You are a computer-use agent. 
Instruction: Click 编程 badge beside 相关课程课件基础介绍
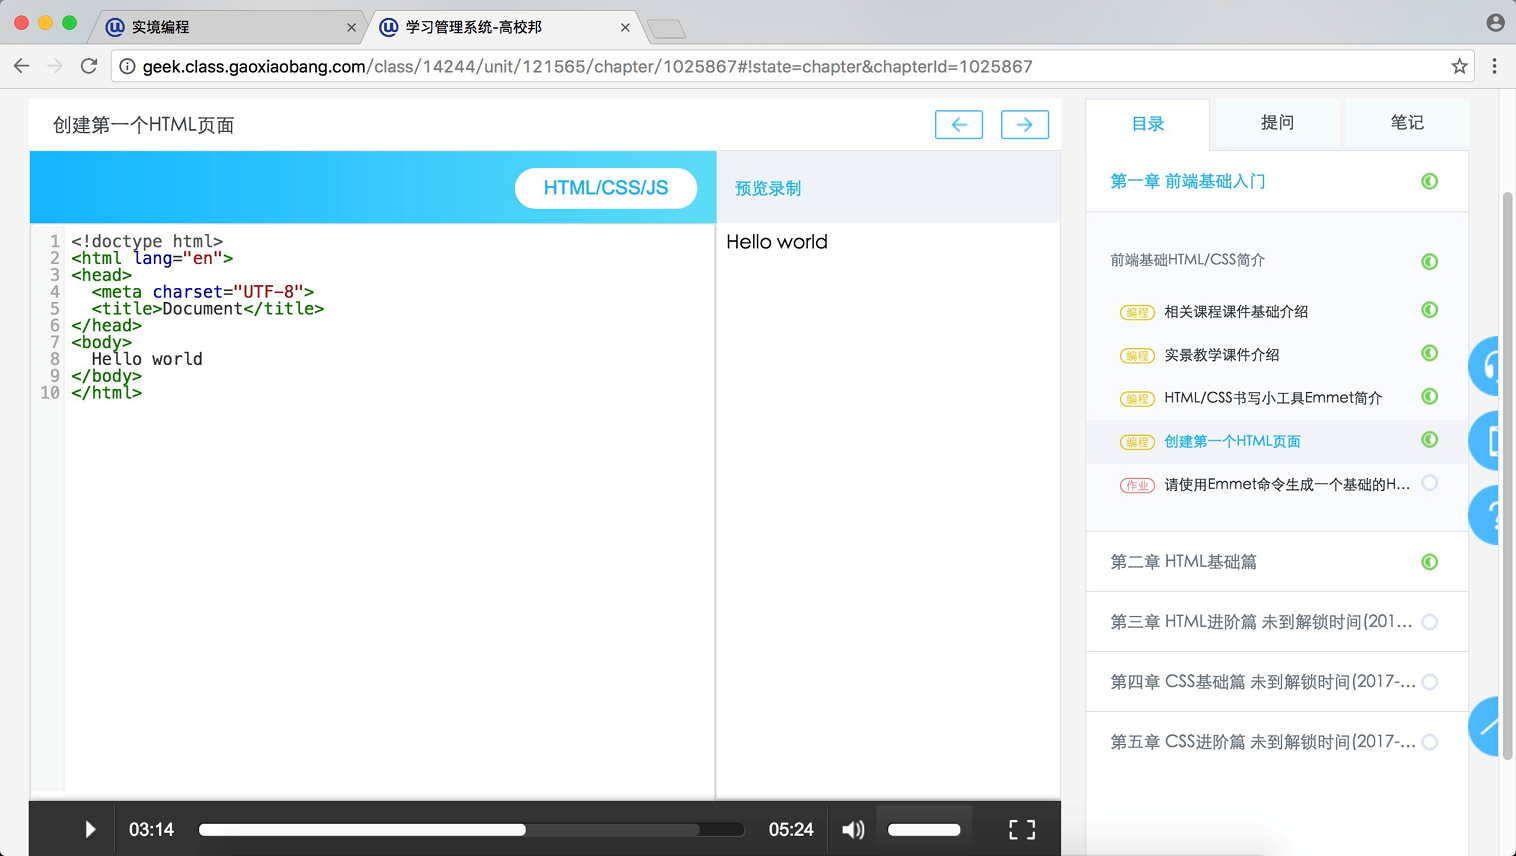[x=1137, y=312]
